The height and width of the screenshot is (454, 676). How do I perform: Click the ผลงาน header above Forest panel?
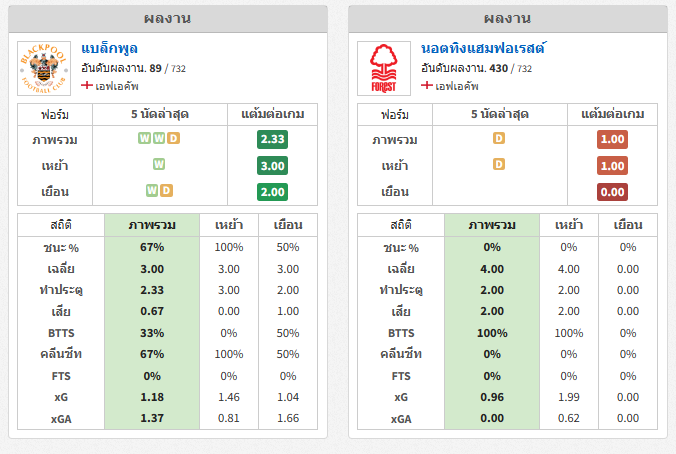(x=507, y=19)
